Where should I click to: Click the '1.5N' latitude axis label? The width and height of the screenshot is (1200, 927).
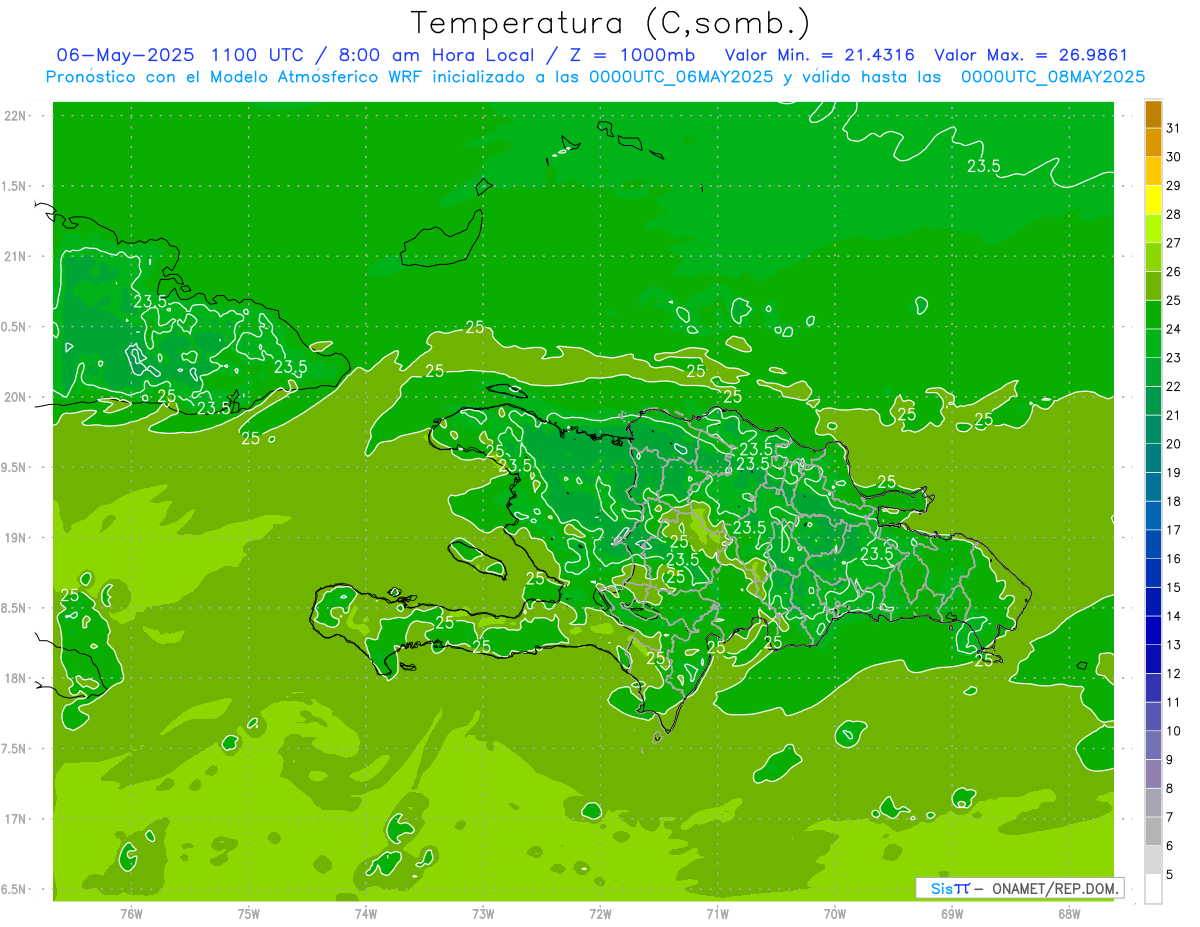point(15,186)
